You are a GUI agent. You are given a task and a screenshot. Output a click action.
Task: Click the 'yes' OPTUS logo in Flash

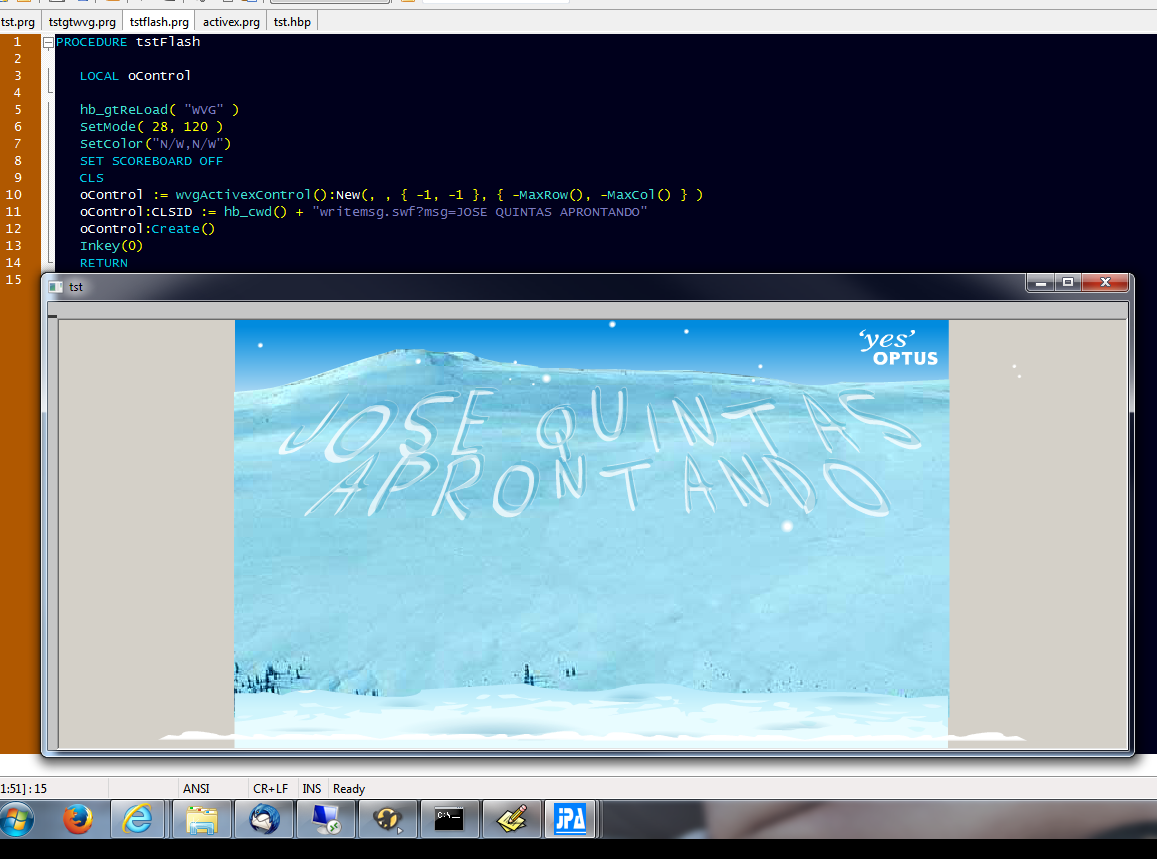click(898, 347)
